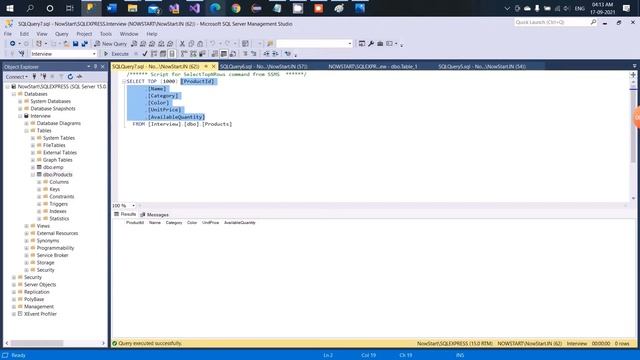
Task: Toggle Include Actual Execution Plan
Action: [x=184, y=53]
